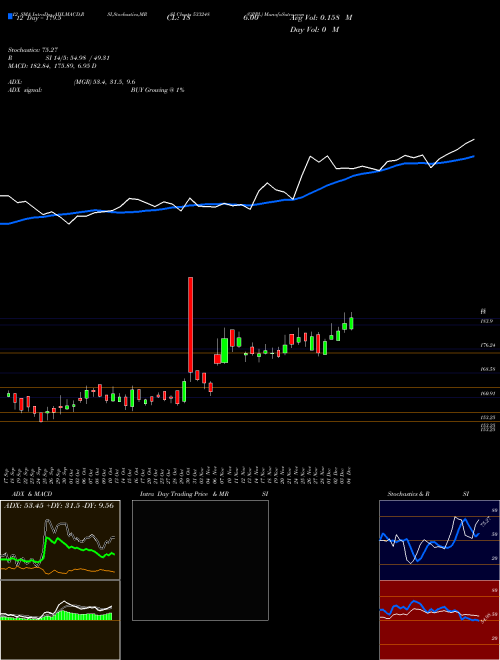Select the '12 Day = 179.5' legend text
The height and width of the screenshot is (660, 500).
39,18
